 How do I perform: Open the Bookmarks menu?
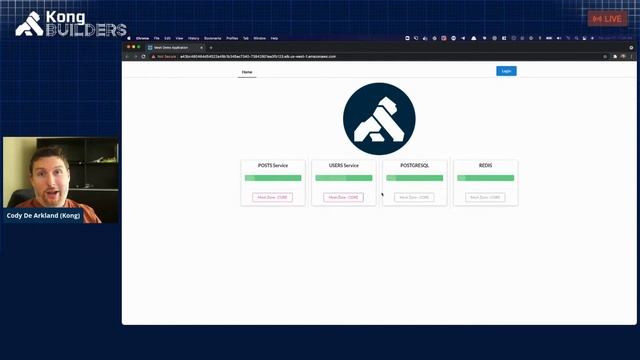pos(212,38)
